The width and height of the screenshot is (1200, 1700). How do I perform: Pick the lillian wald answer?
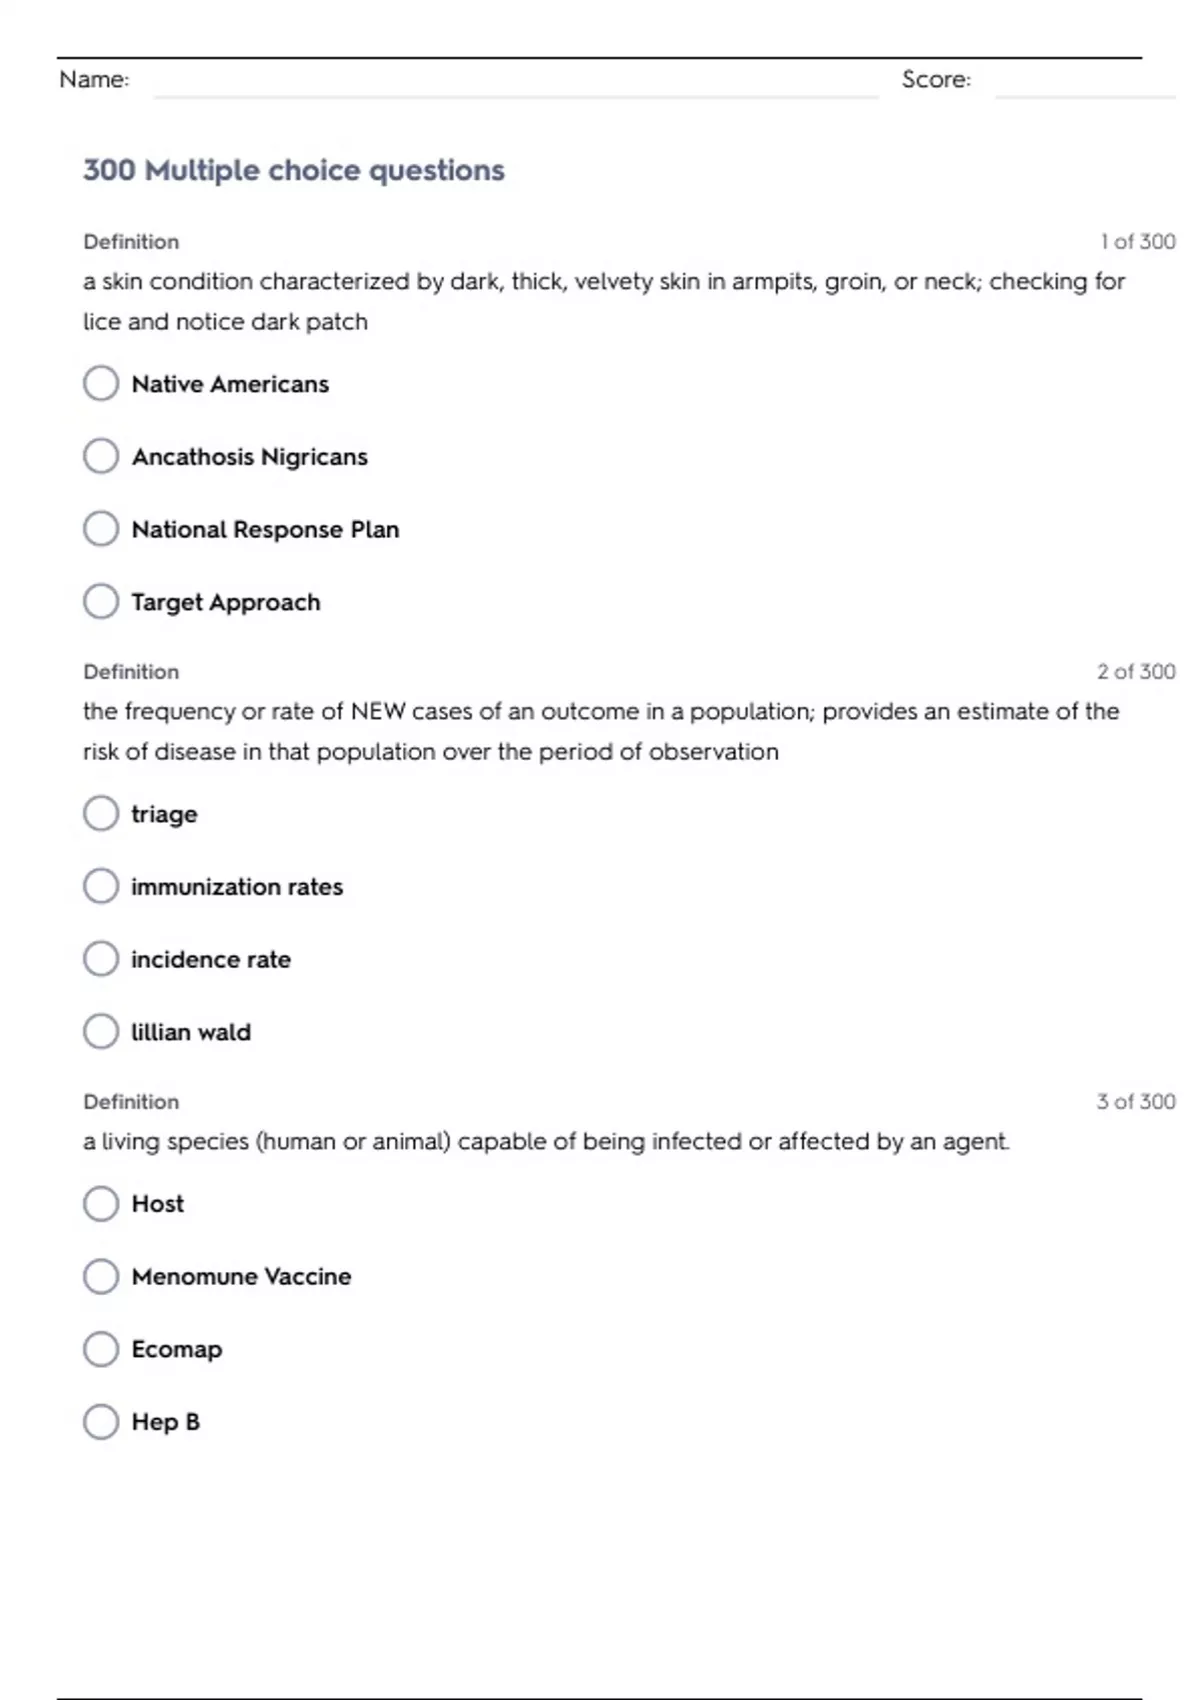[101, 1032]
